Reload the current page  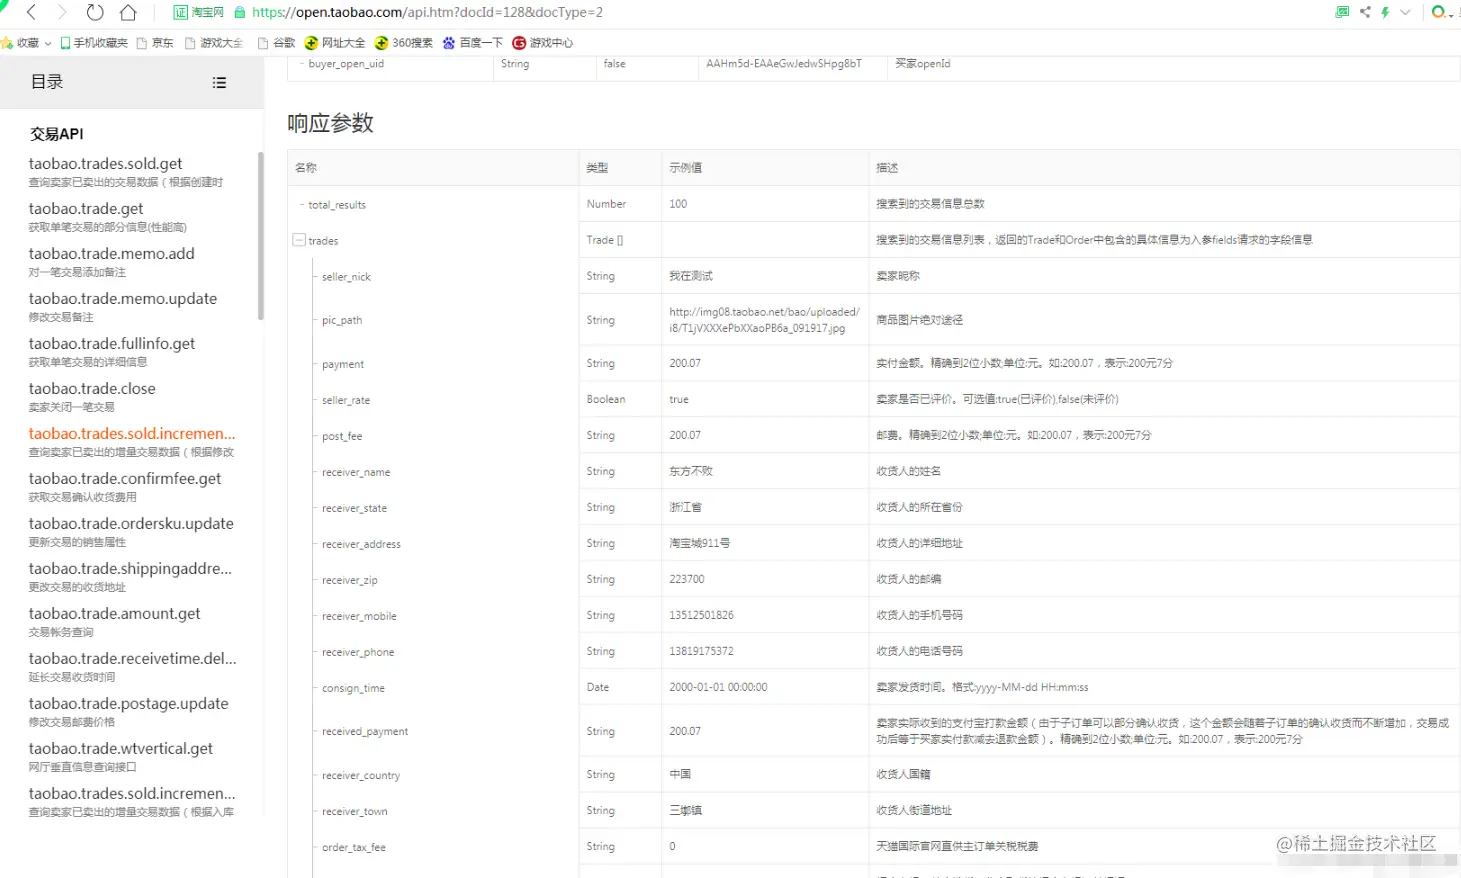(x=95, y=12)
